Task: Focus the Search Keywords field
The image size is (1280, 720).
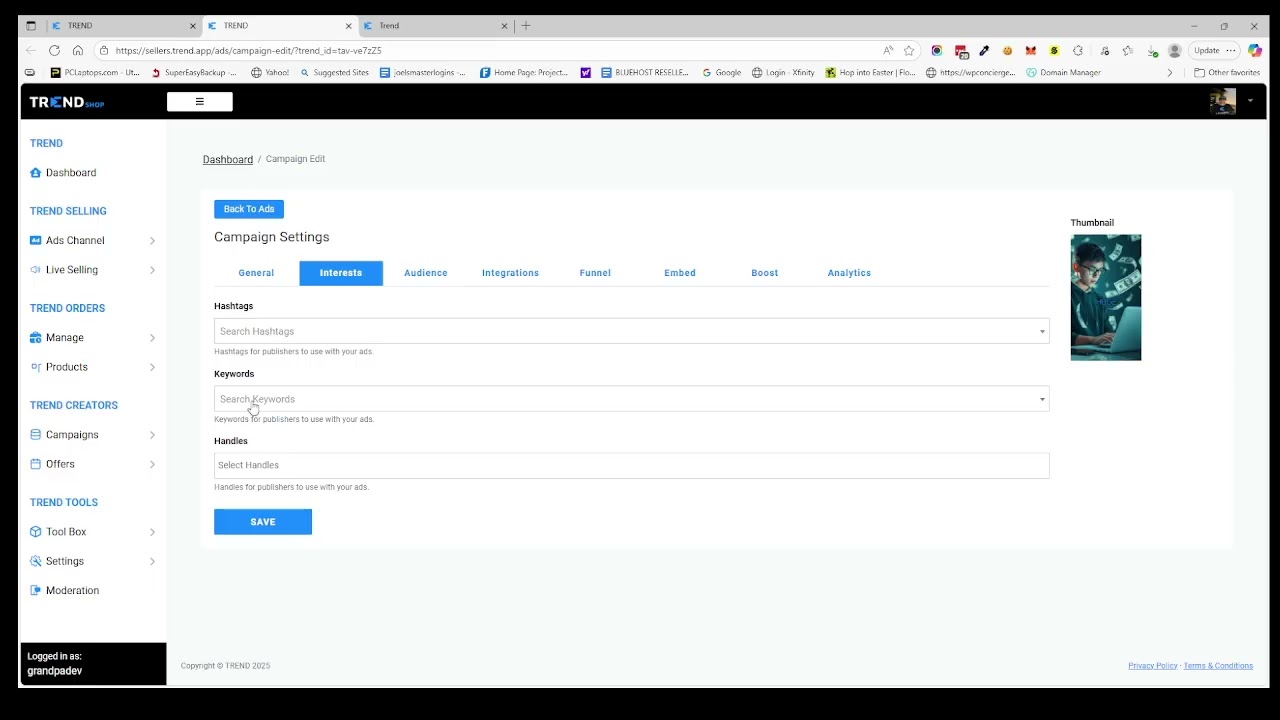Action: pyautogui.click(x=632, y=399)
